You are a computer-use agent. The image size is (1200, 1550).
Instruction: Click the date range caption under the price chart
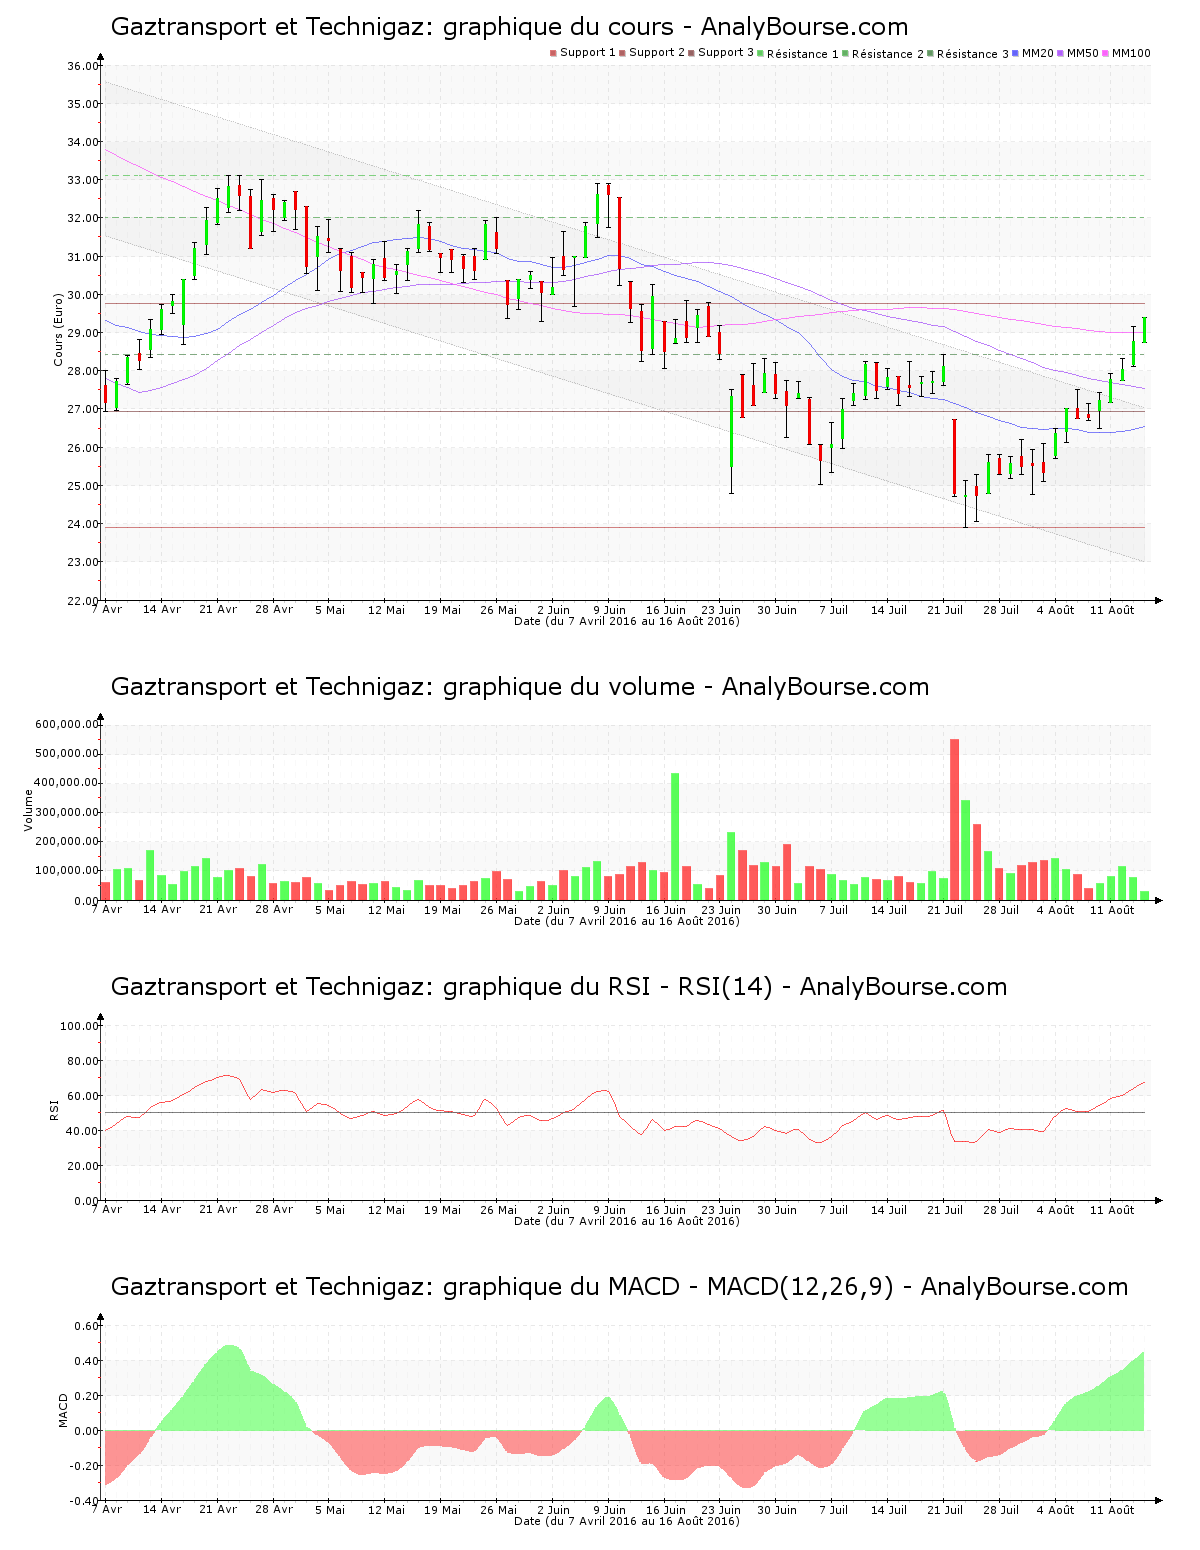click(627, 621)
